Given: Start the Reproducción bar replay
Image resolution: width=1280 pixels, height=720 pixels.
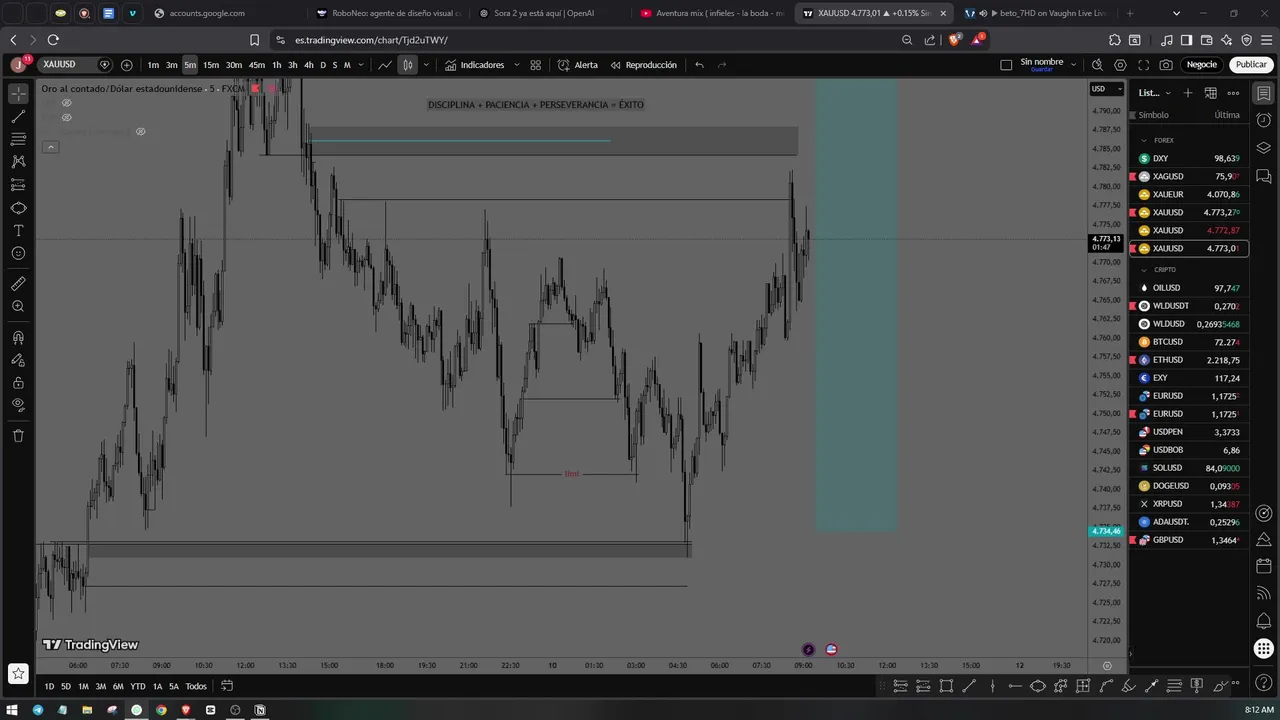Looking at the screenshot, I should [643, 65].
